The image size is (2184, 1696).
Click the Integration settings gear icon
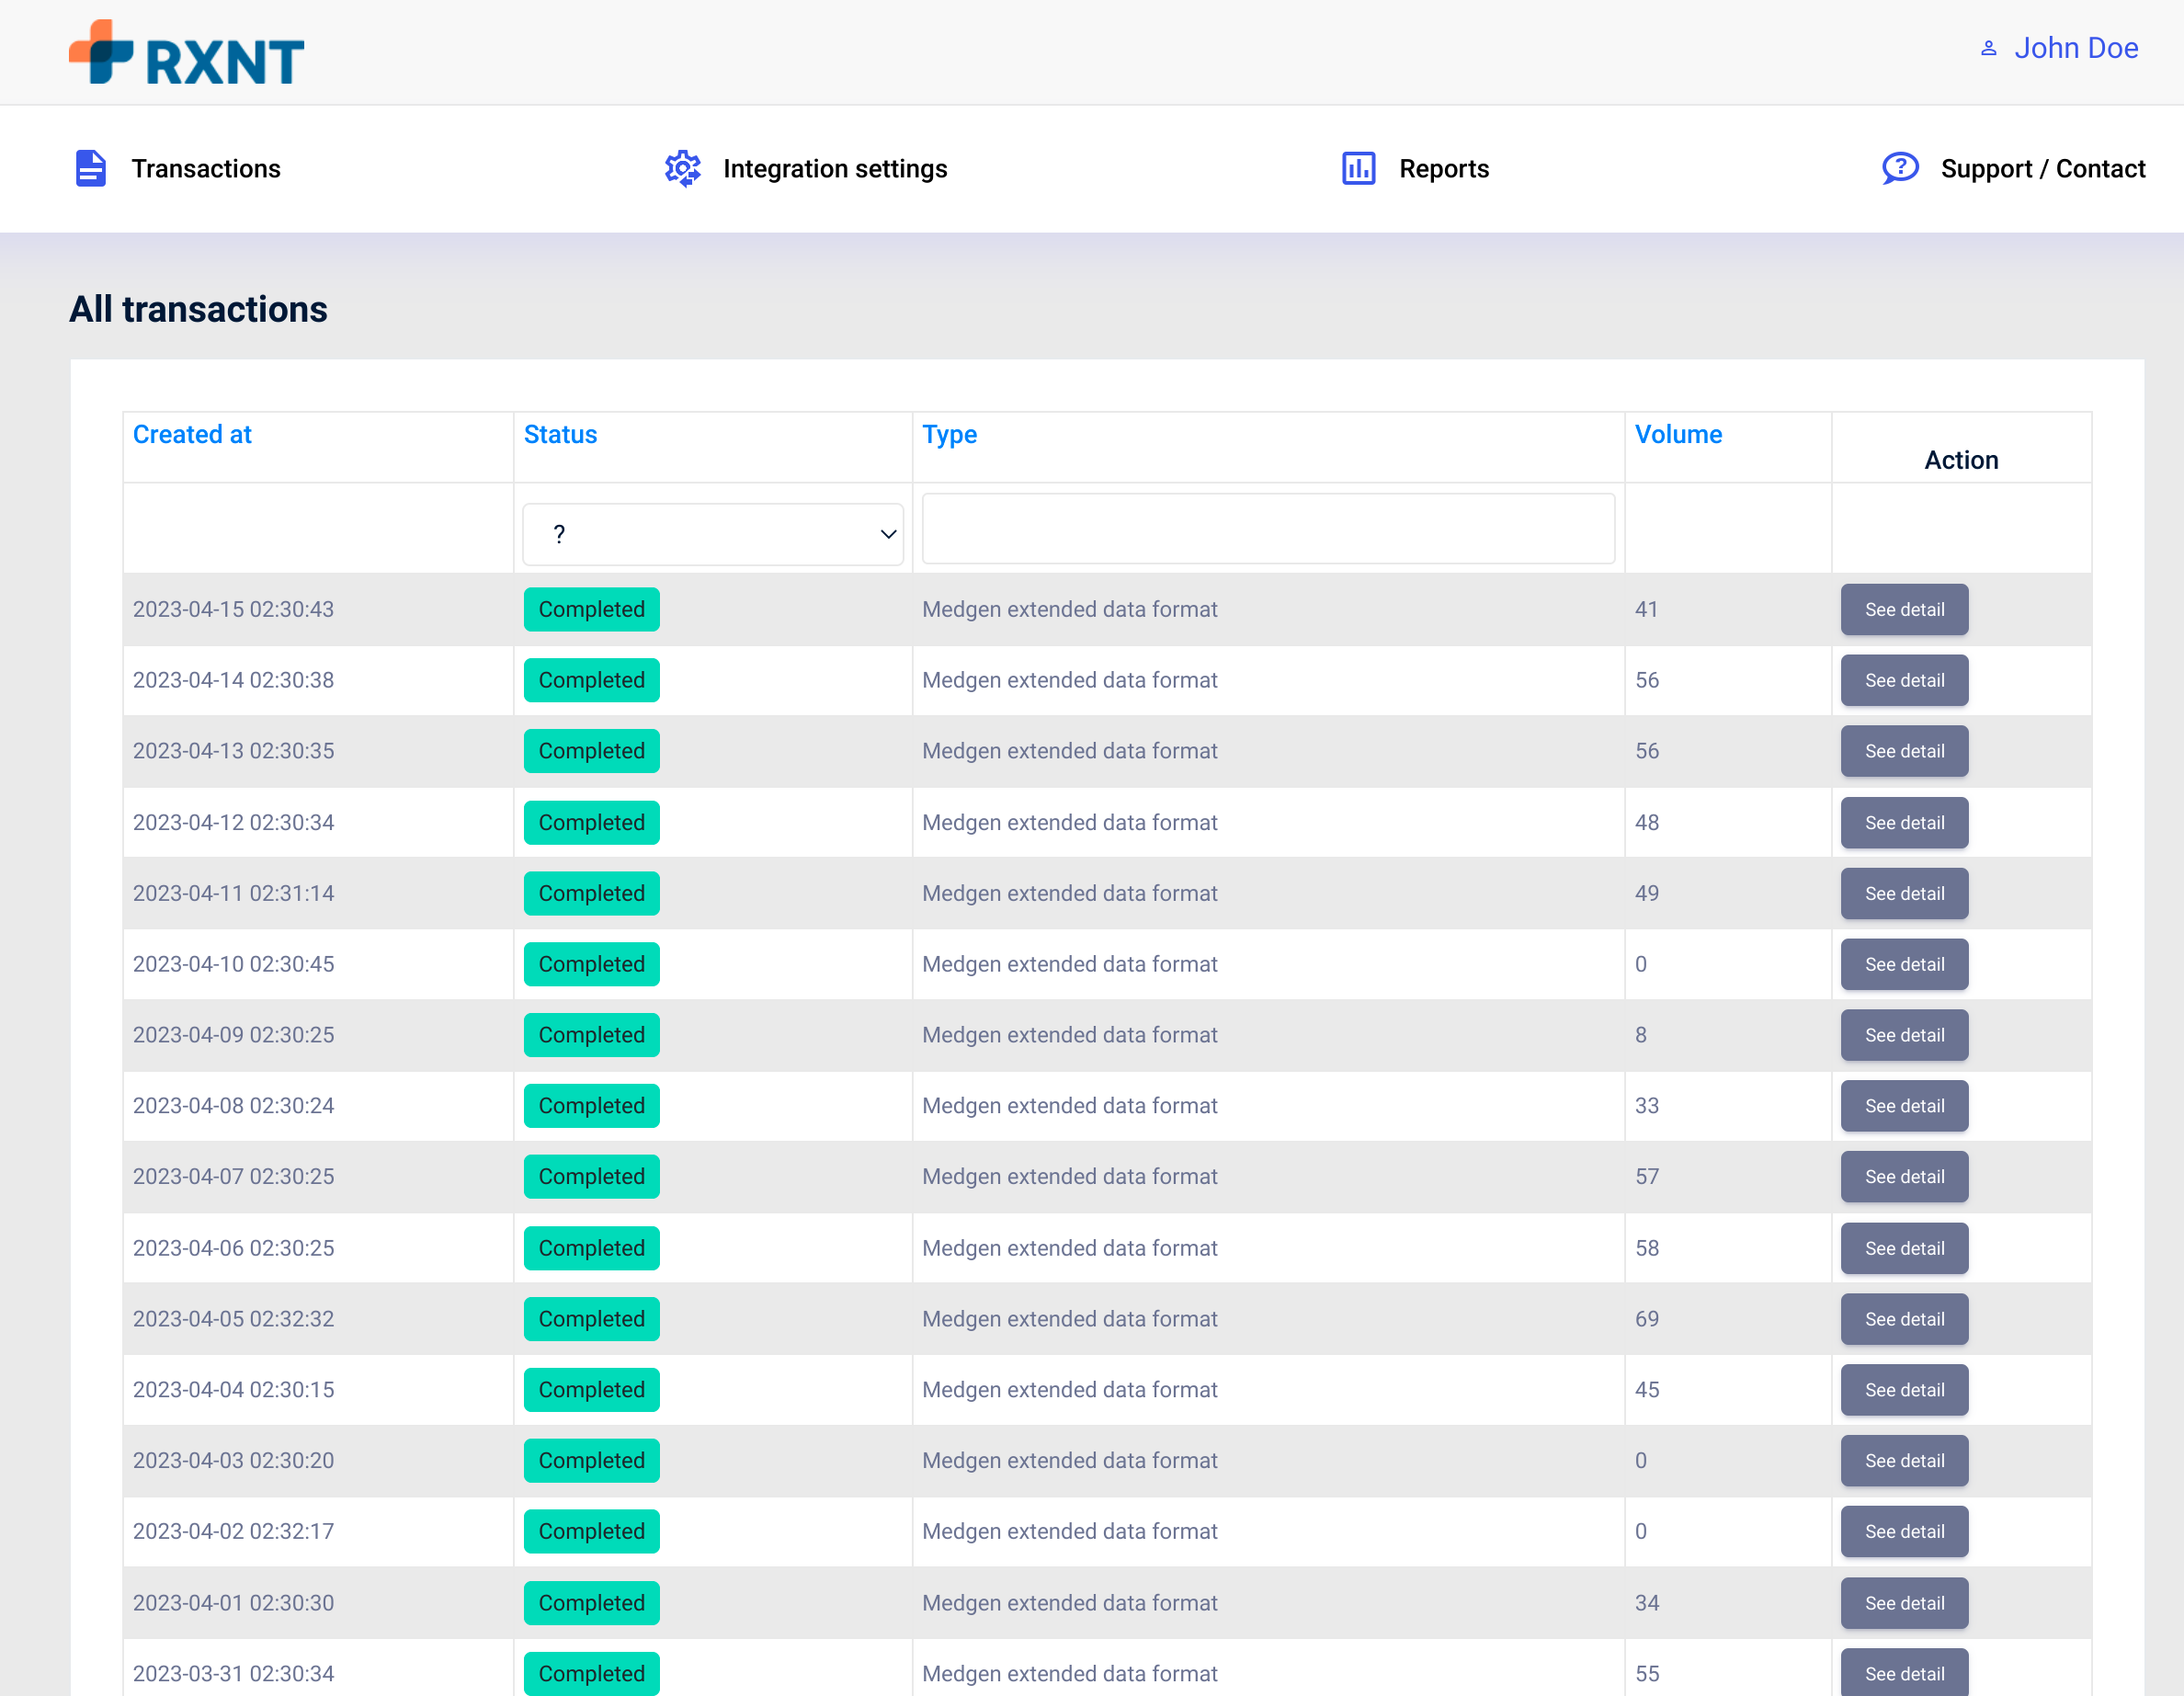pyautogui.click(x=683, y=168)
